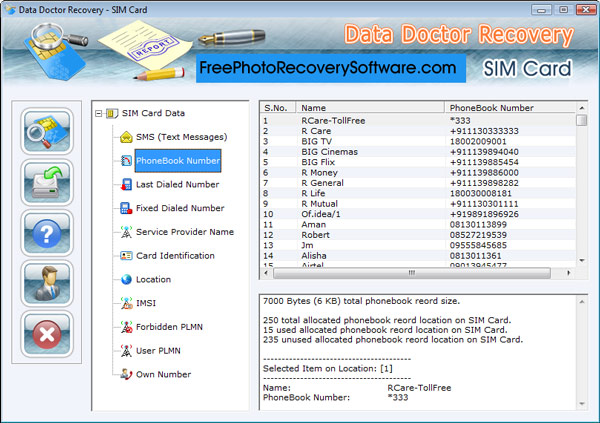This screenshot has height=423, width=600.
Task: Sort by PhoneBook Number column header
Action: coord(510,108)
